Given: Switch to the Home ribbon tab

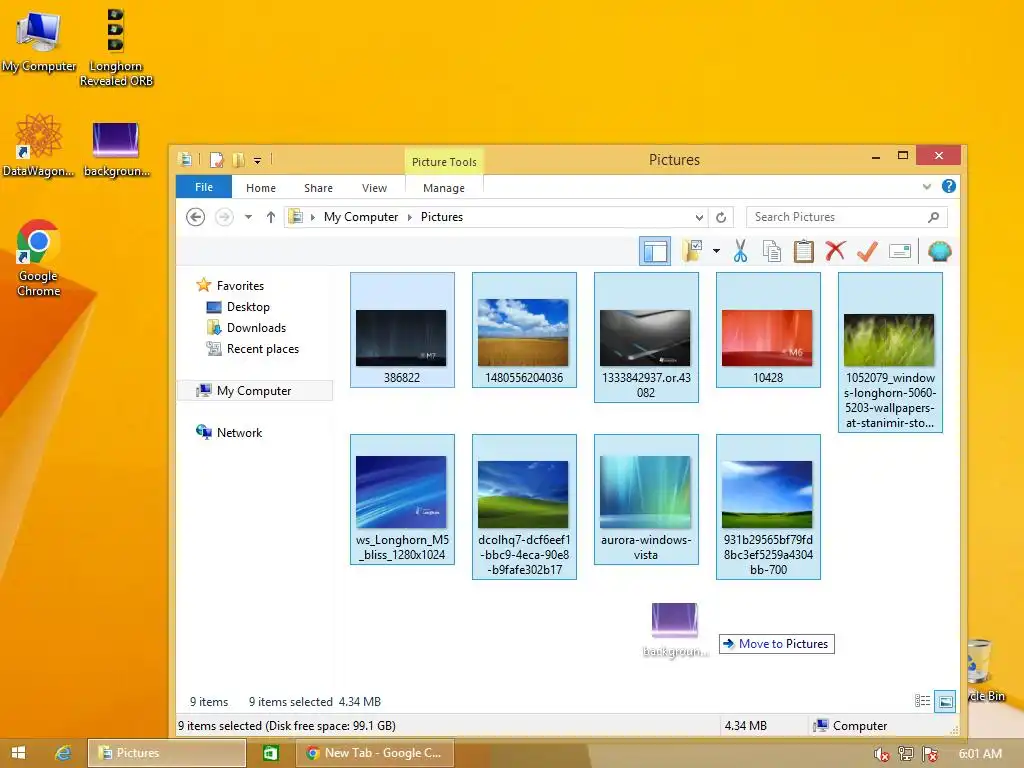Looking at the screenshot, I should pos(261,187).
